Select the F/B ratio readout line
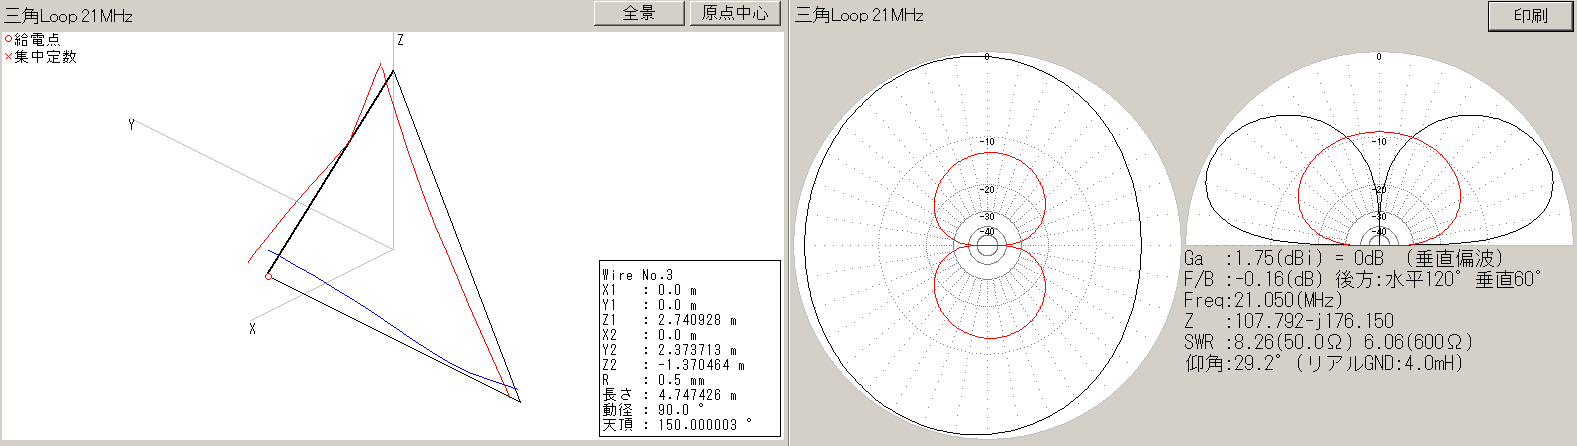Image resolution: width=1577 pixels, height=446 pixels. [x=1362, y=279]
